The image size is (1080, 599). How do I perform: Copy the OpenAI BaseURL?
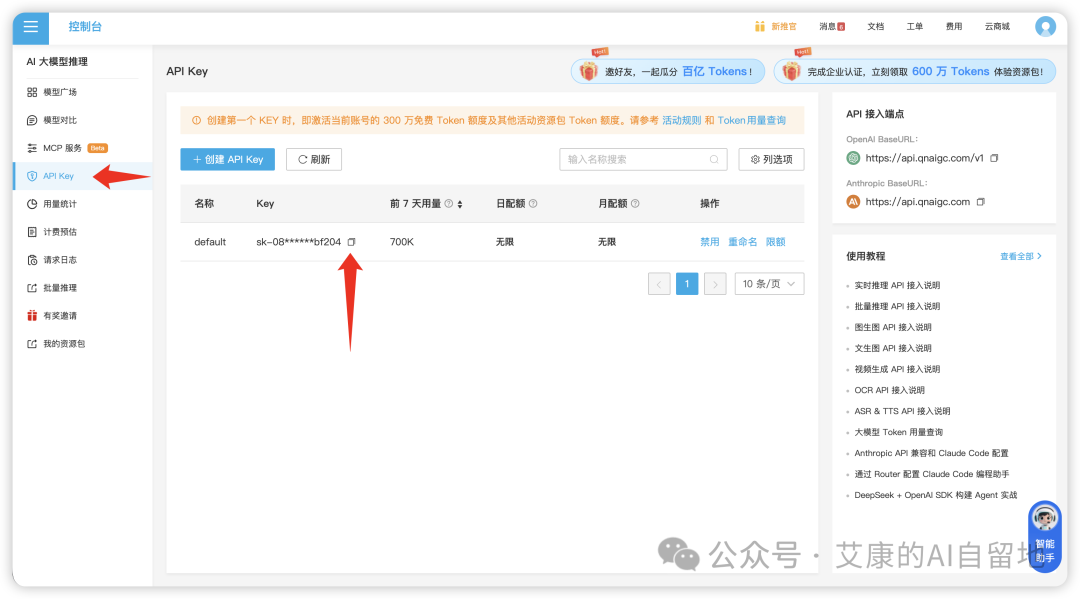point(994,158)
